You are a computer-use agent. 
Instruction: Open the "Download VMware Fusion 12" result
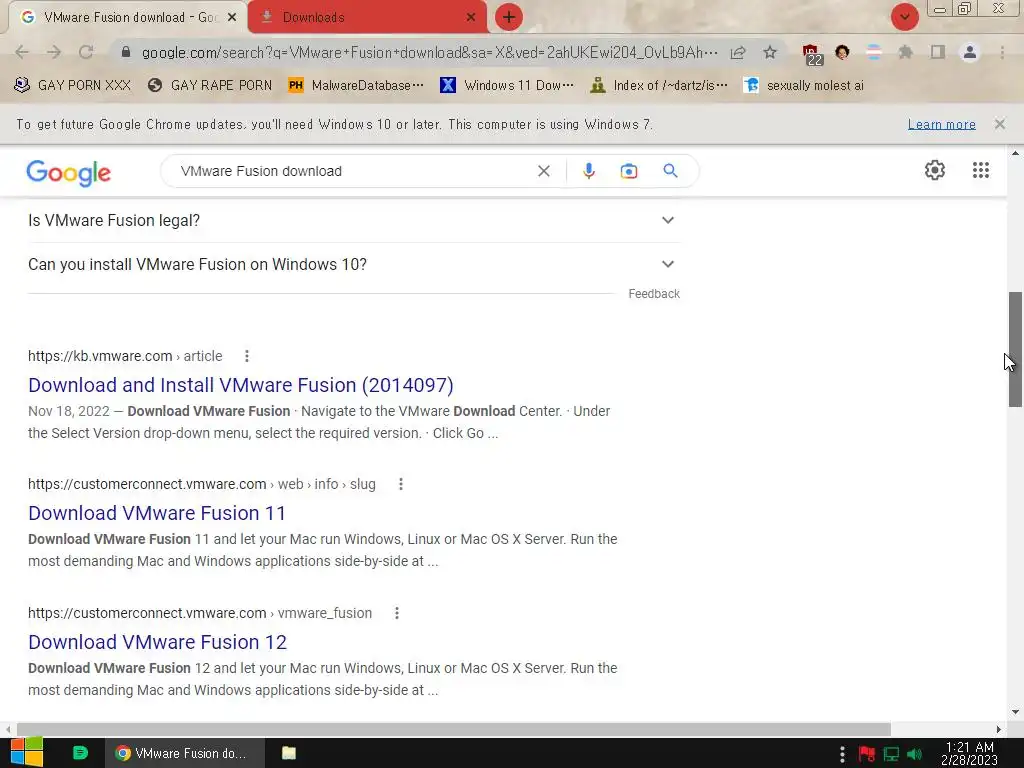point(157,643)
